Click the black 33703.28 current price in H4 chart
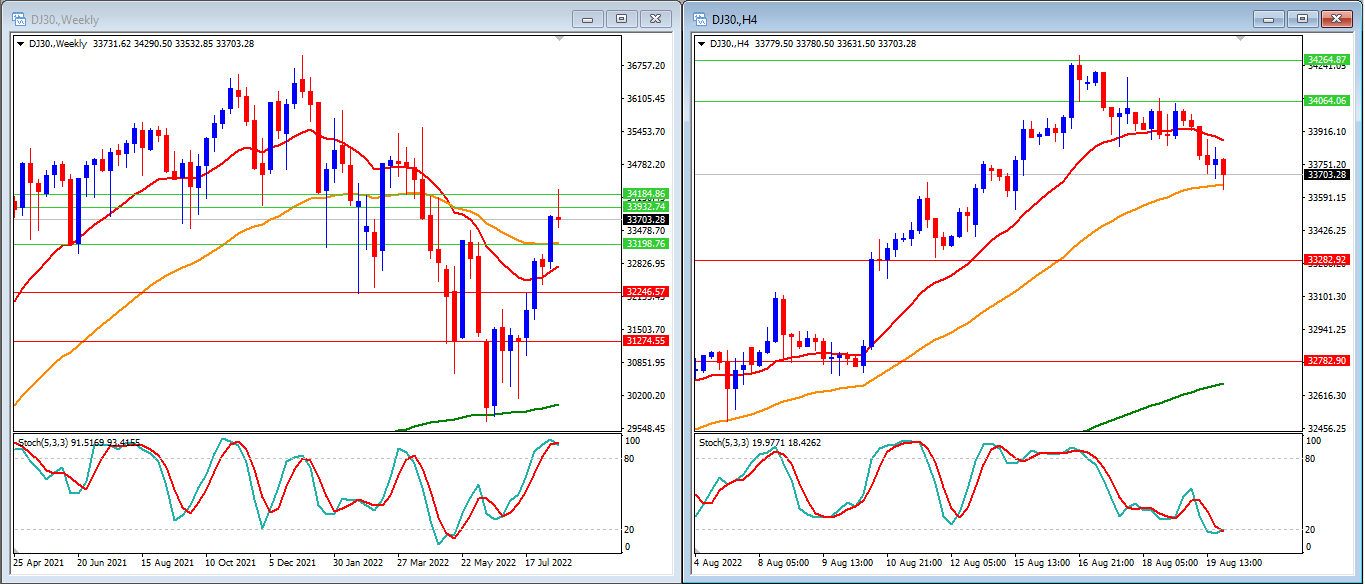The image size is (1365, 584). (x=1328, y=174)
